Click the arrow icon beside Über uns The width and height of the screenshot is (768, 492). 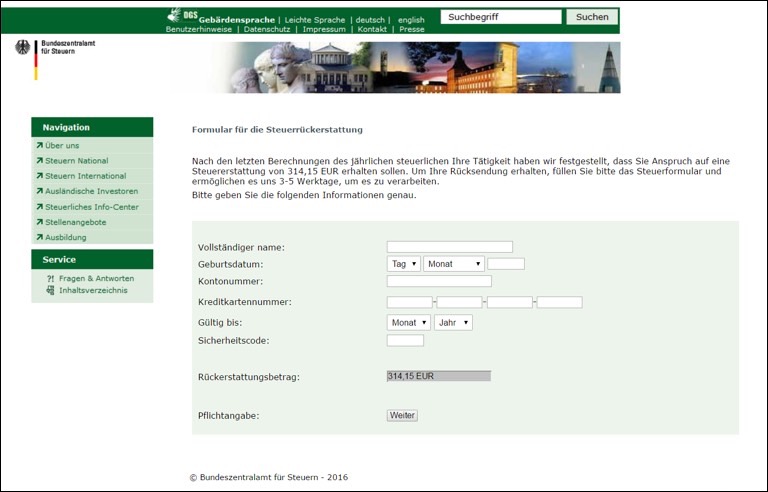pos(39,145)
